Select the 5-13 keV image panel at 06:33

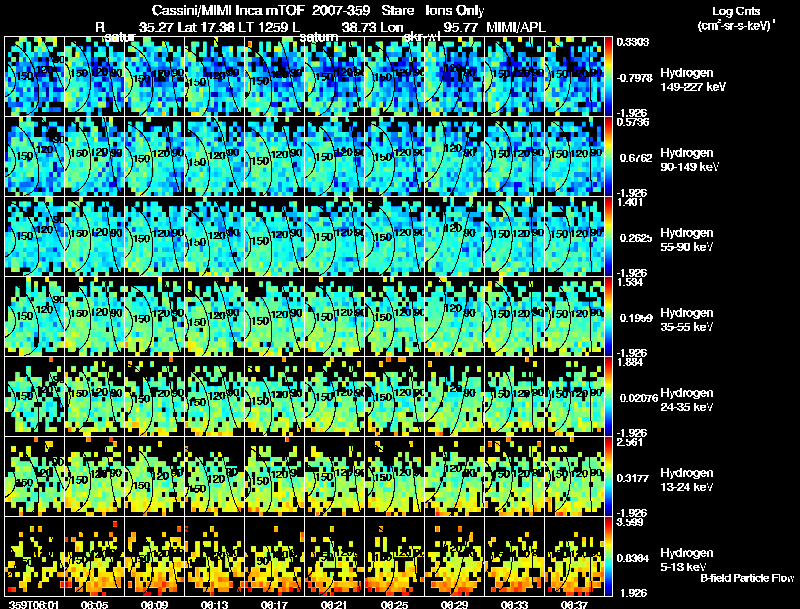[515, 557]
